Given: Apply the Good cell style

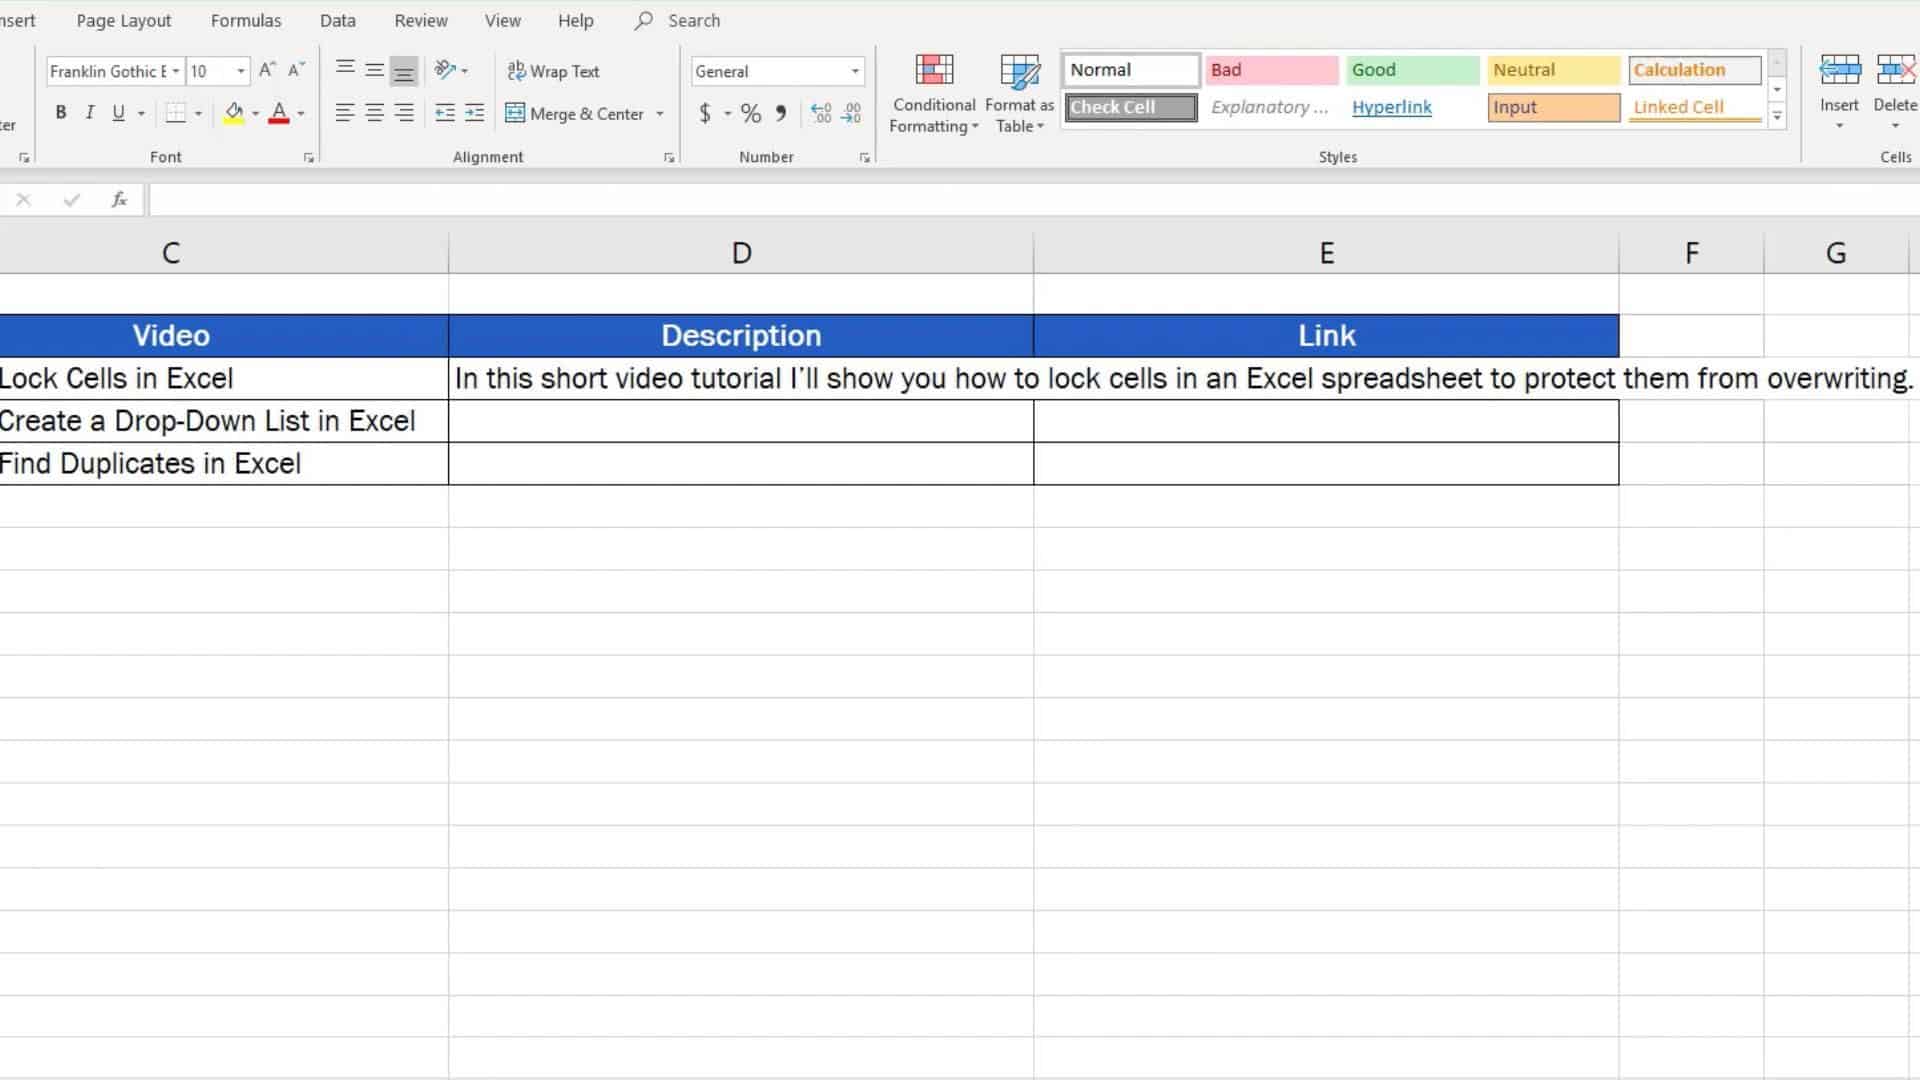Looking at the screenshot, I should click(x=1411, y=69).
